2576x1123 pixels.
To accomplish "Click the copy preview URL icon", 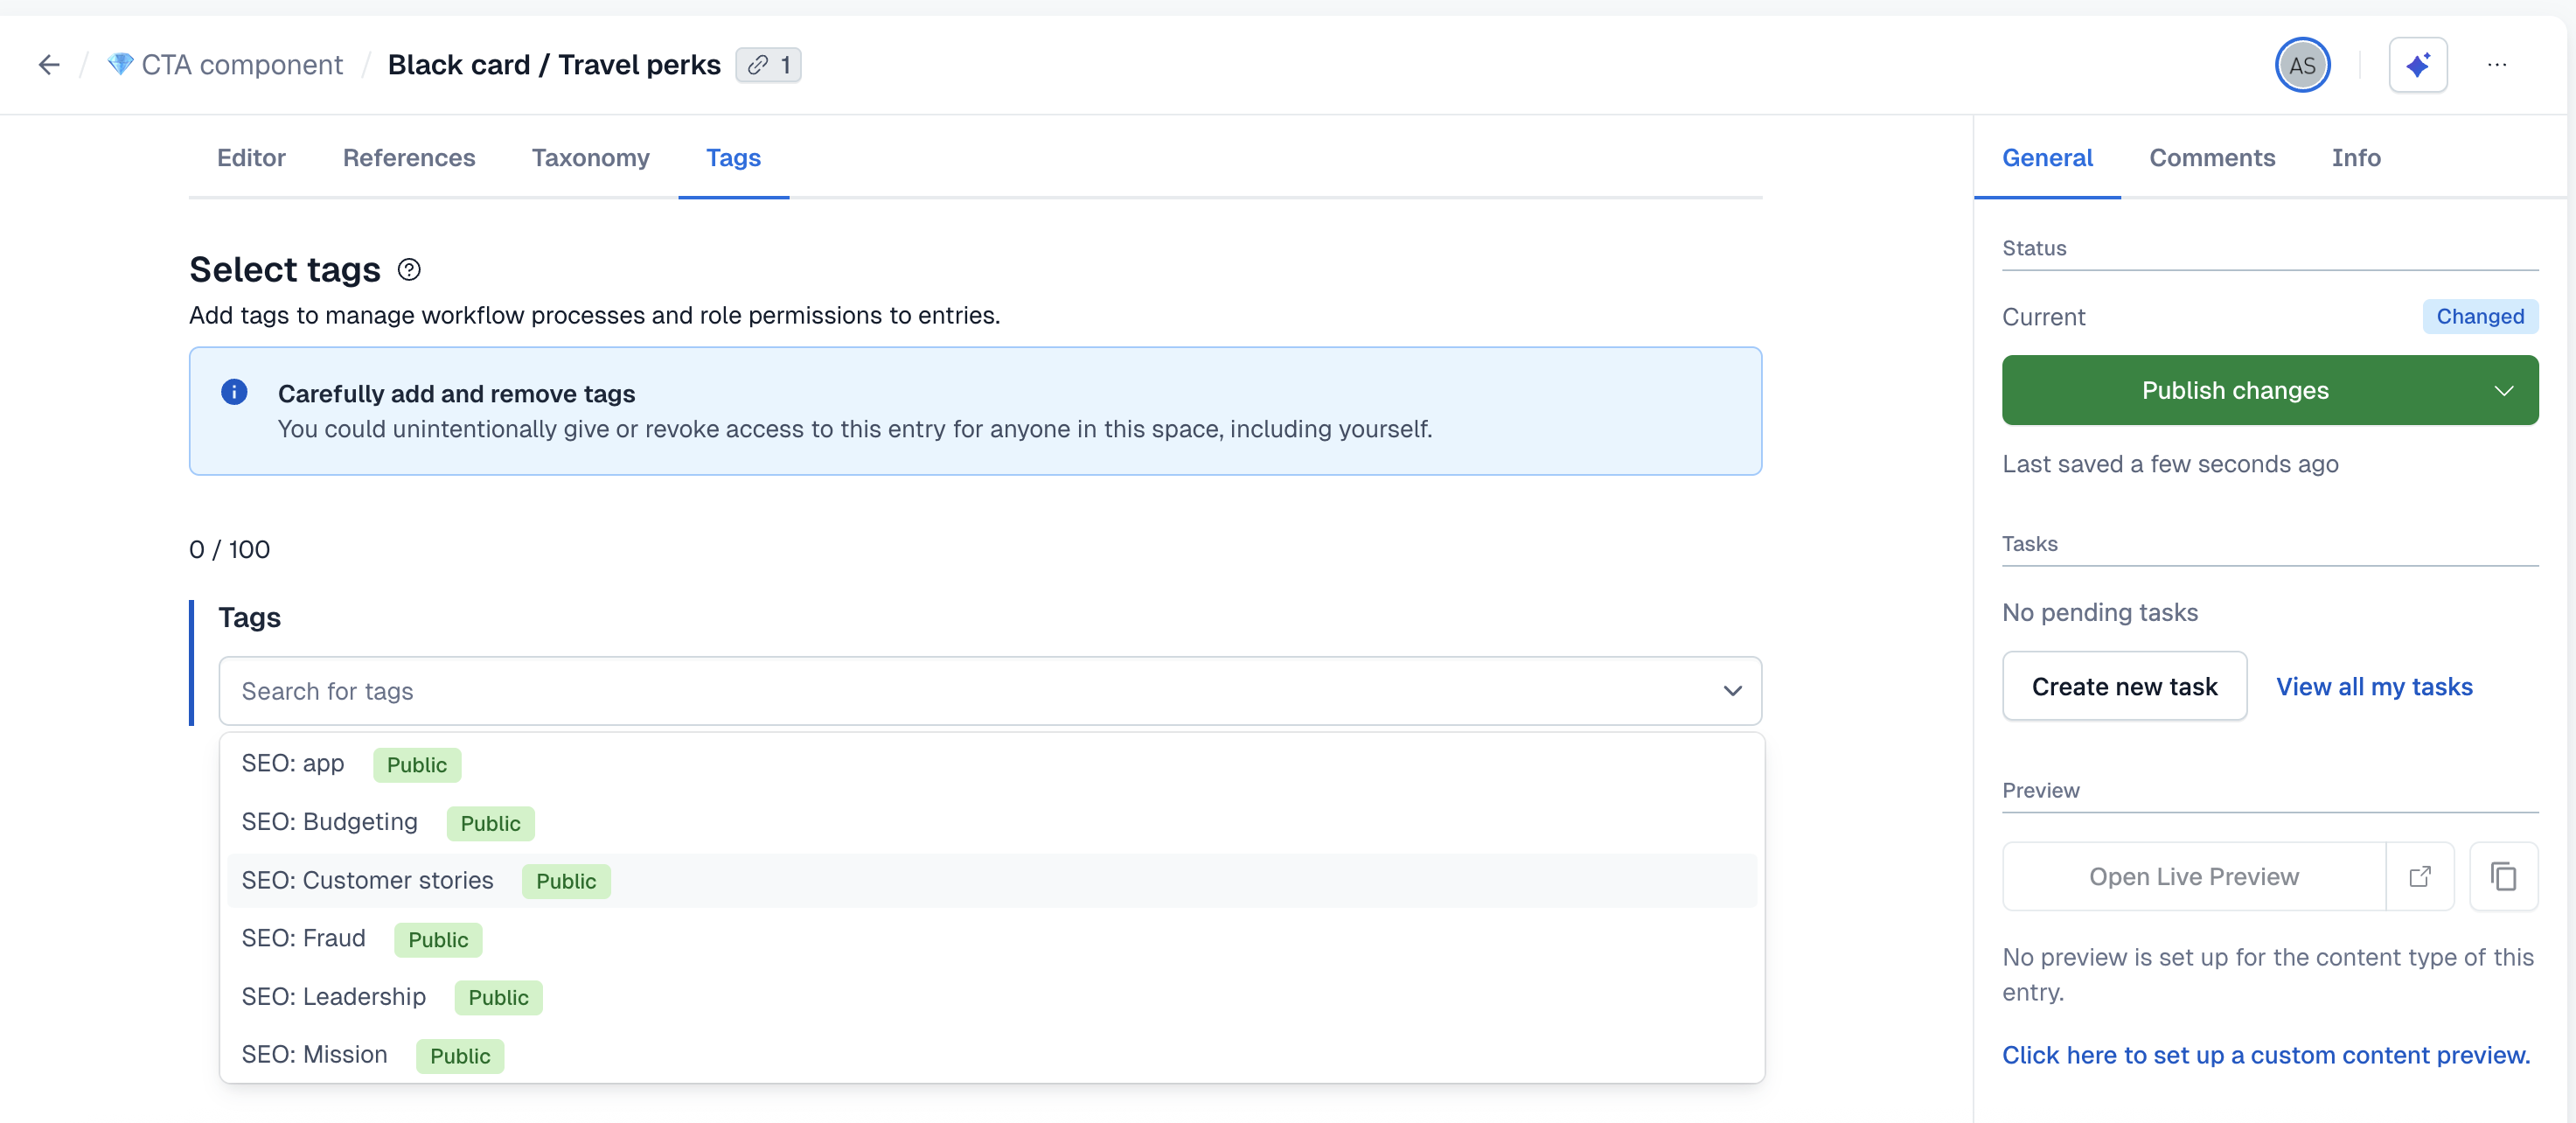I will click(2503, 877).
